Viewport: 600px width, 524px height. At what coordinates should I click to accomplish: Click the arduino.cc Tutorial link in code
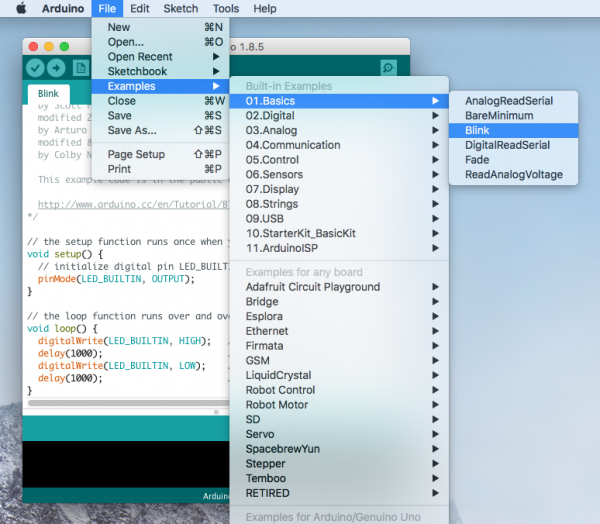click(133, 204)
